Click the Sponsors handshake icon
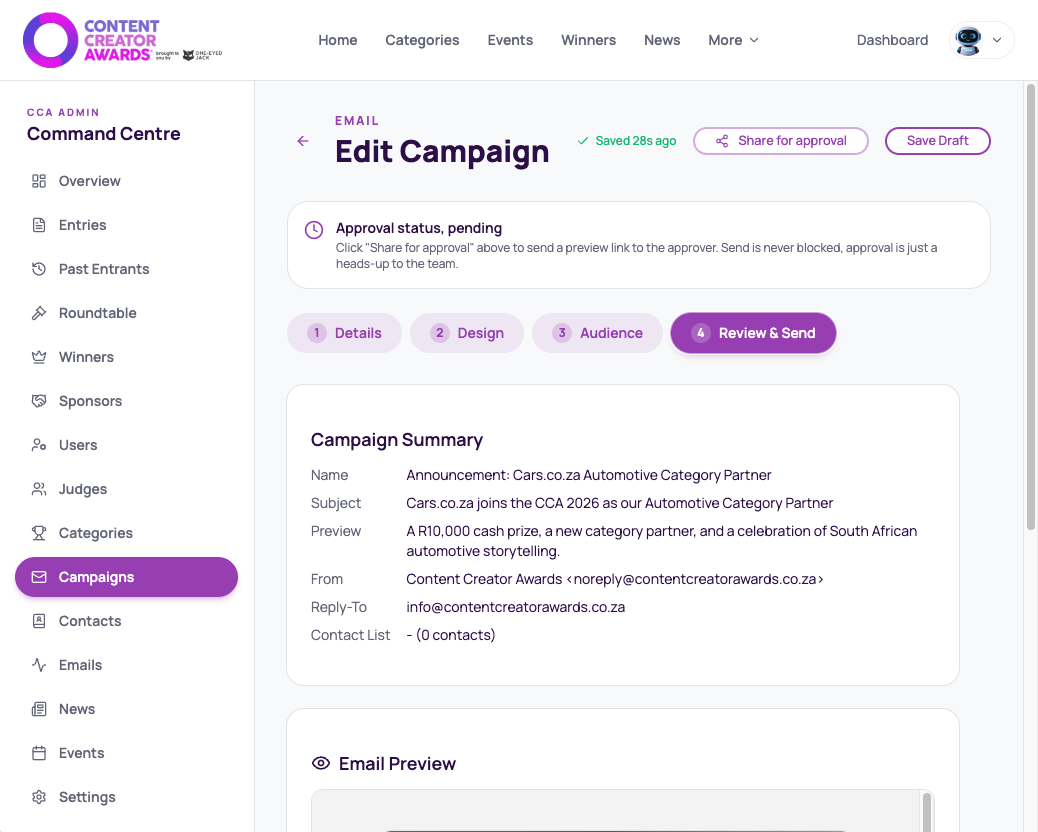Screen dimensions: 1038x832 click(39, 401)
